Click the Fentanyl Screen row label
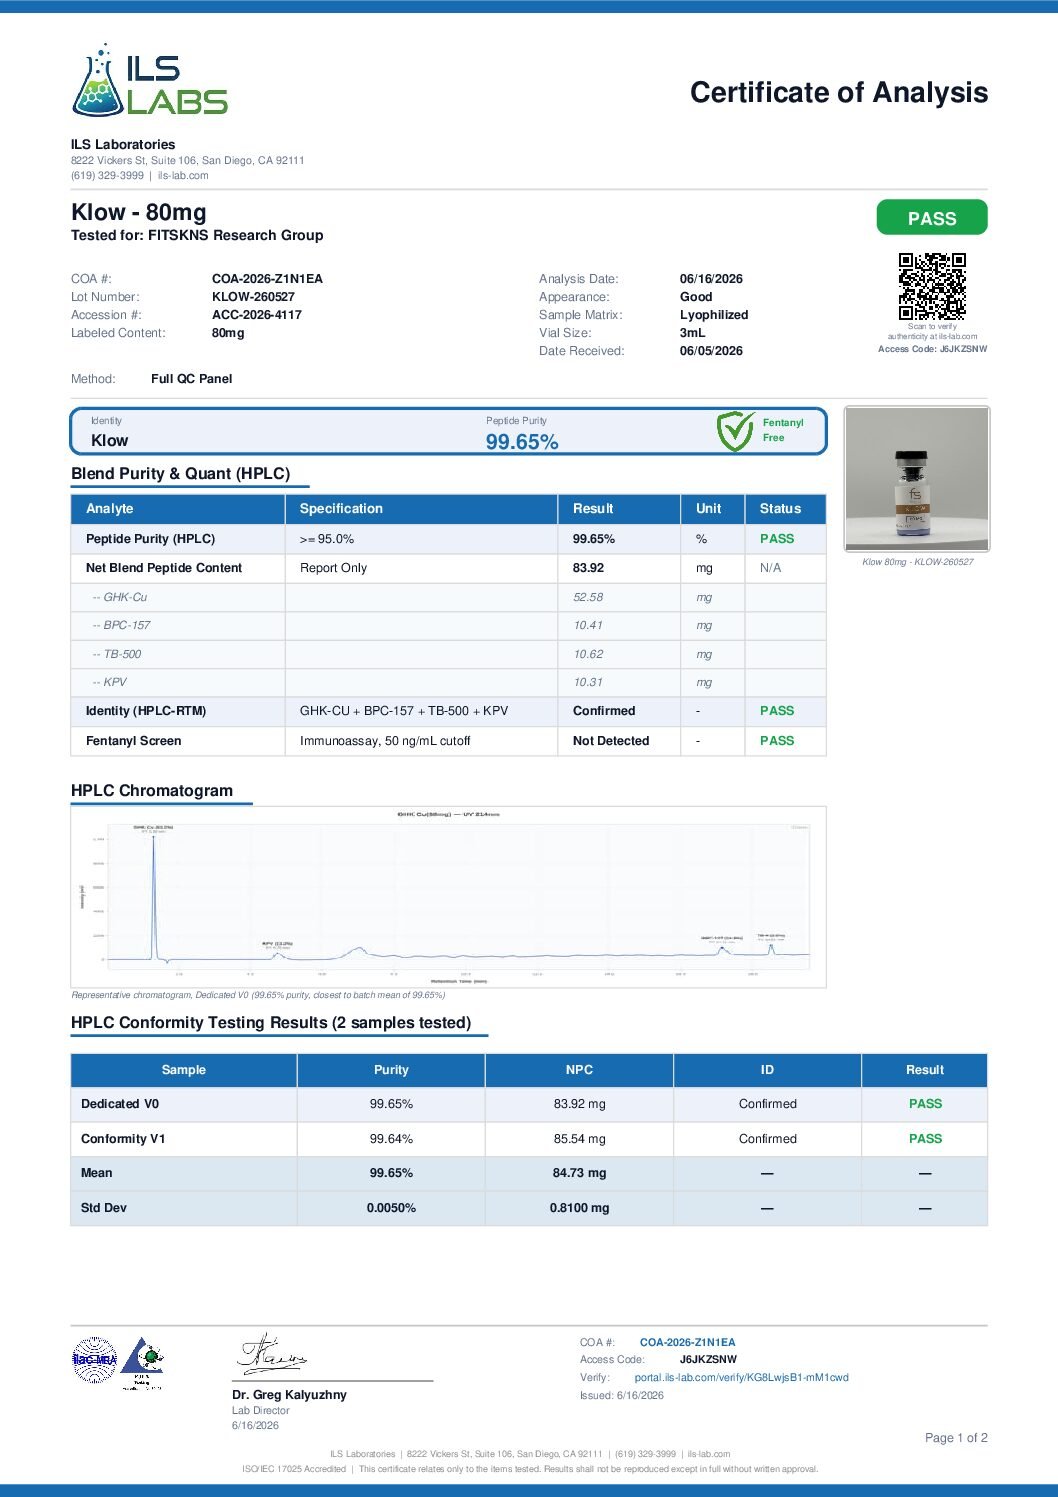The height and width of the screenshot is (1497, 1058). [x=133, y=741]
